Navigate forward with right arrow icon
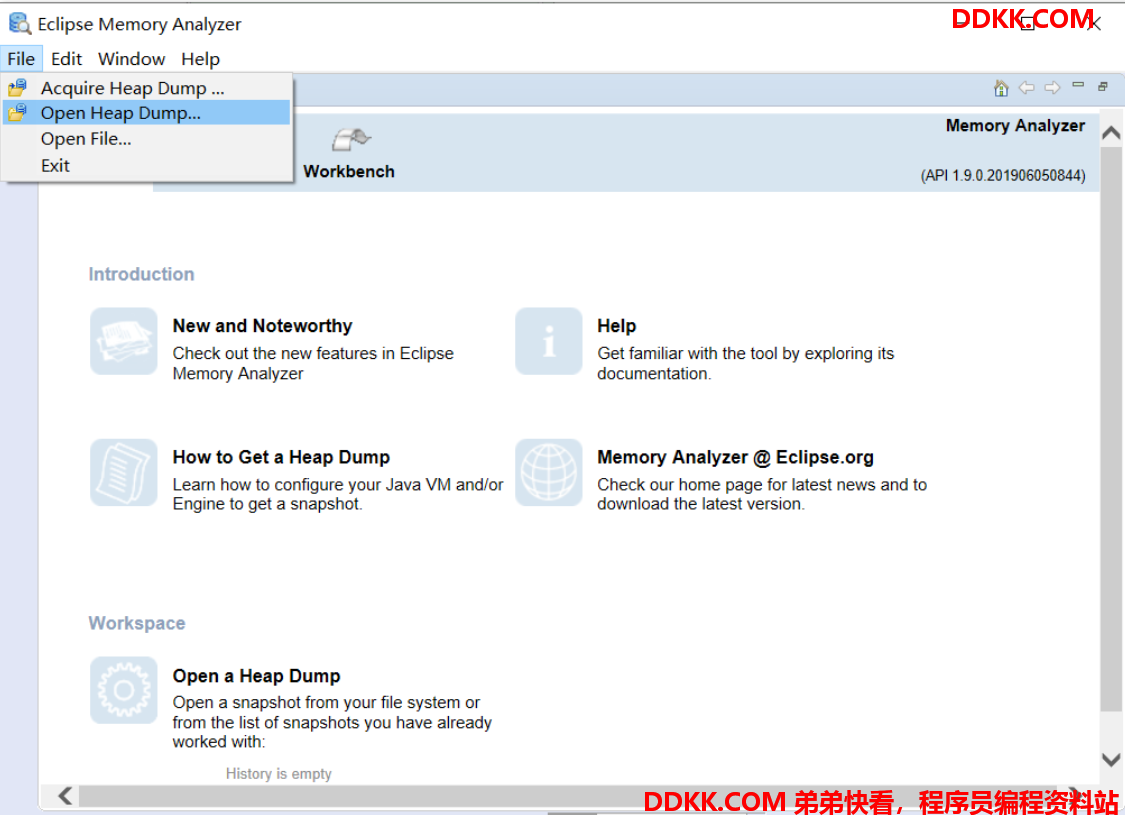This screenshot has width=1125, height=815. (1053, 88)
